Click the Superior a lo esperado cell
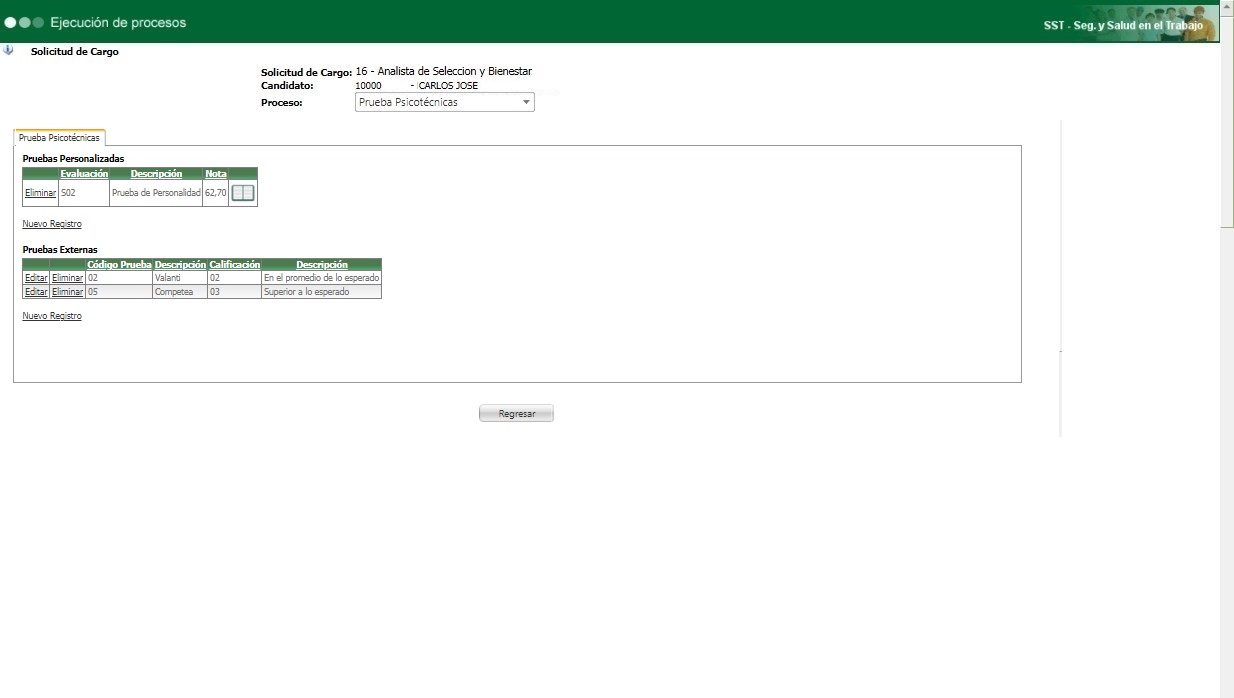The width and height of the screenshot is (1234, 698). tap(321, 292)
